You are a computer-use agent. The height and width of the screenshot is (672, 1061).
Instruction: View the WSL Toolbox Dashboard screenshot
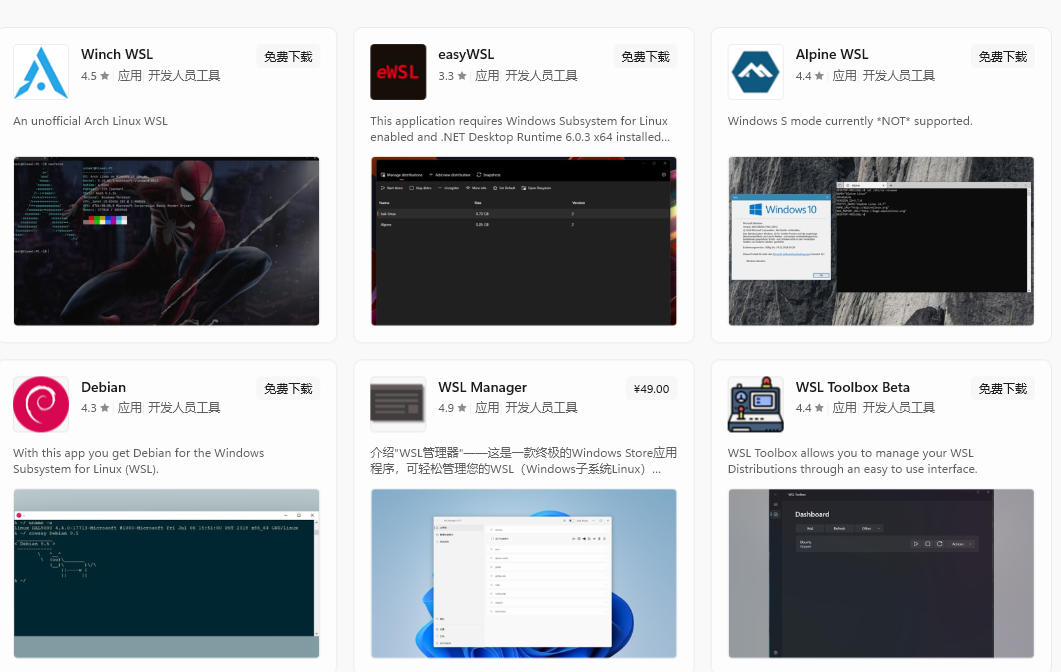pos(881,573)
